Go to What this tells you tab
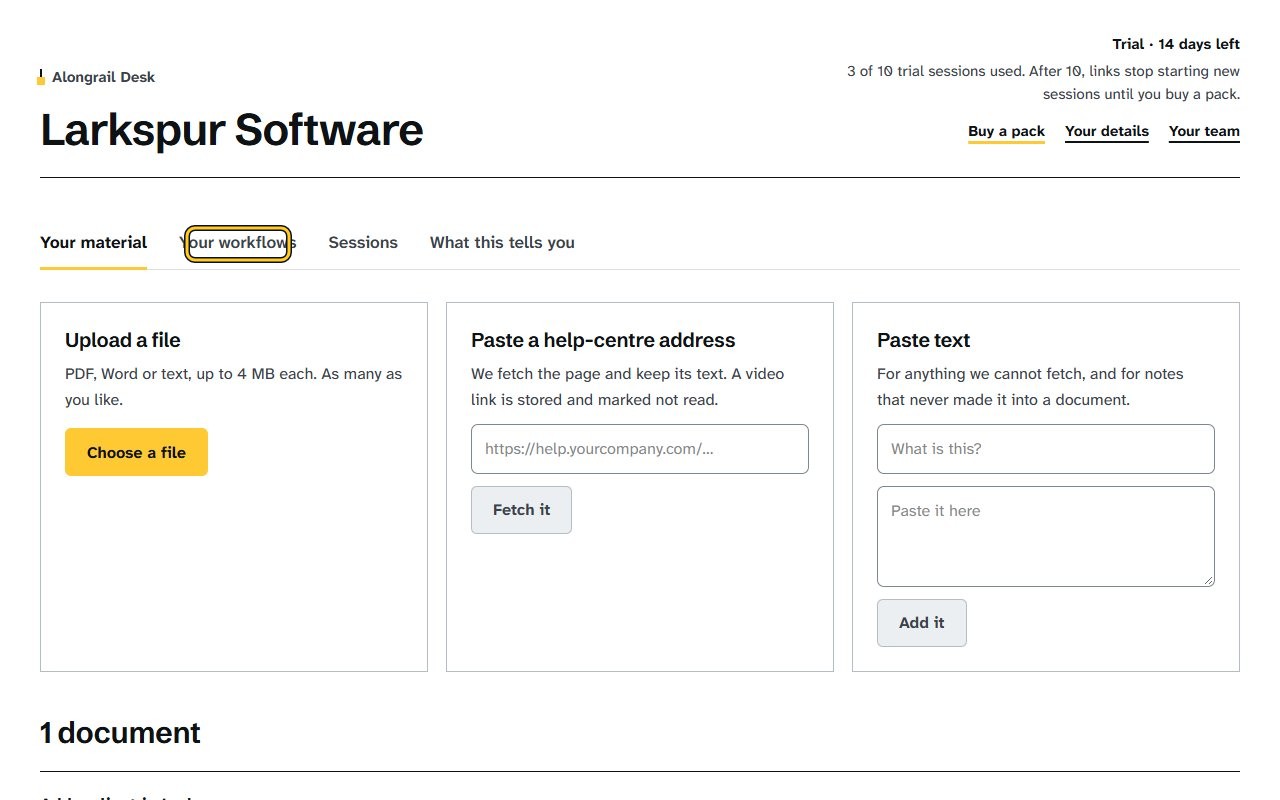Image resolution: width=1280 pixels, height=800 pixels. click(x=502, y=243)
